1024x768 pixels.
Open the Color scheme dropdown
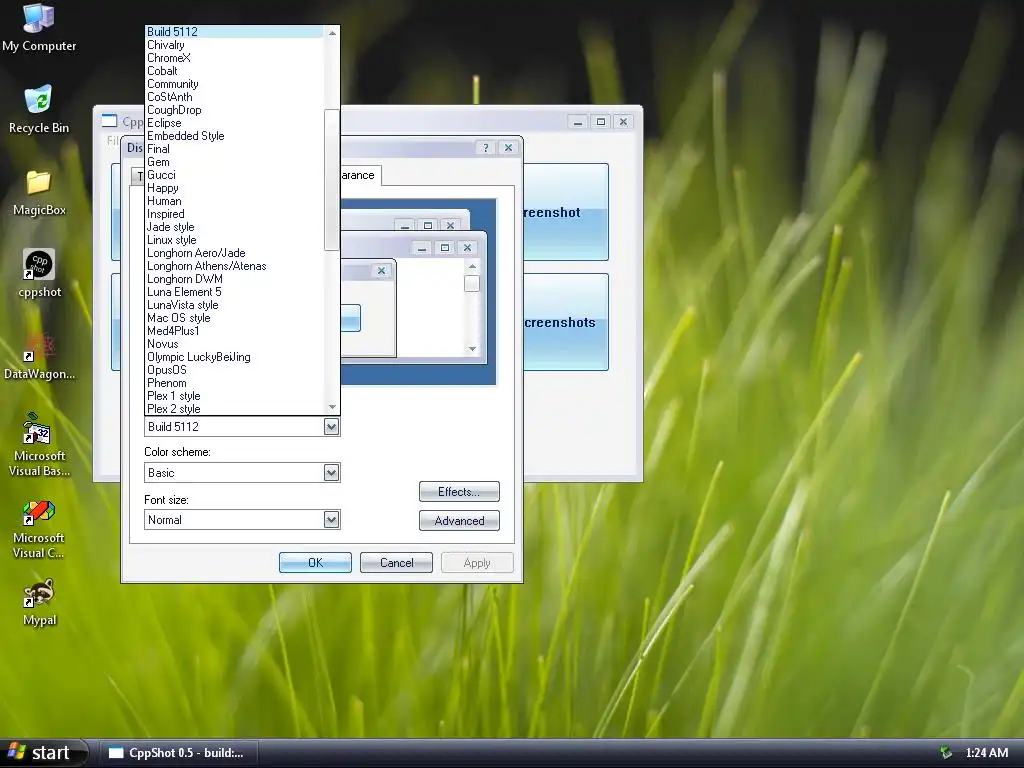point(242,472)
